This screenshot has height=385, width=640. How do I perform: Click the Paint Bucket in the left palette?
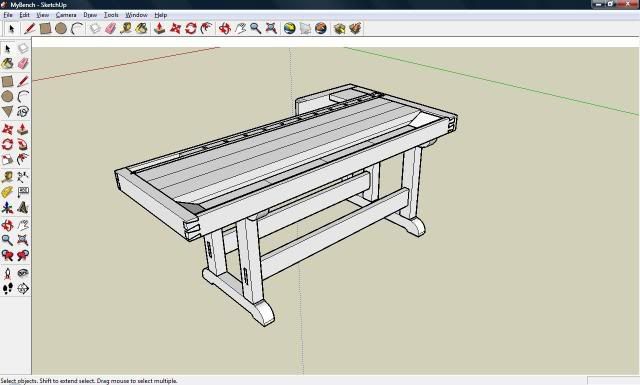[7, 64]
